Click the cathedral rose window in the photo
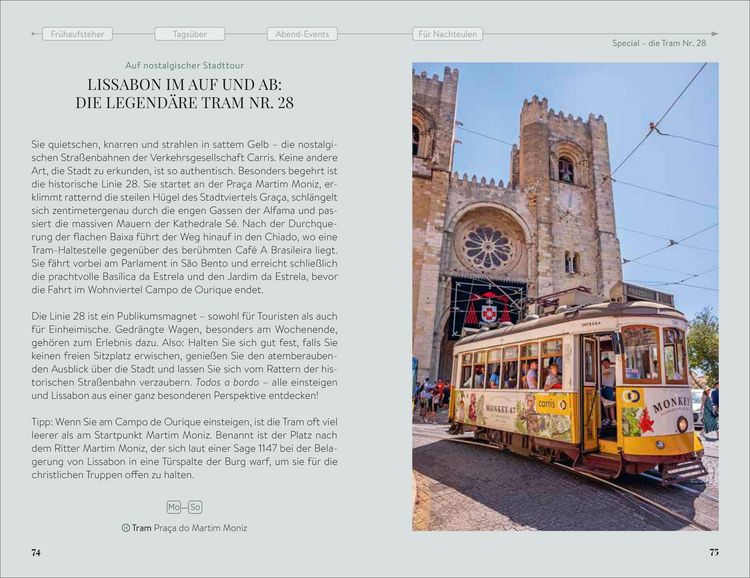This screenshot has height=578, width=750. [x=488, y=247]
